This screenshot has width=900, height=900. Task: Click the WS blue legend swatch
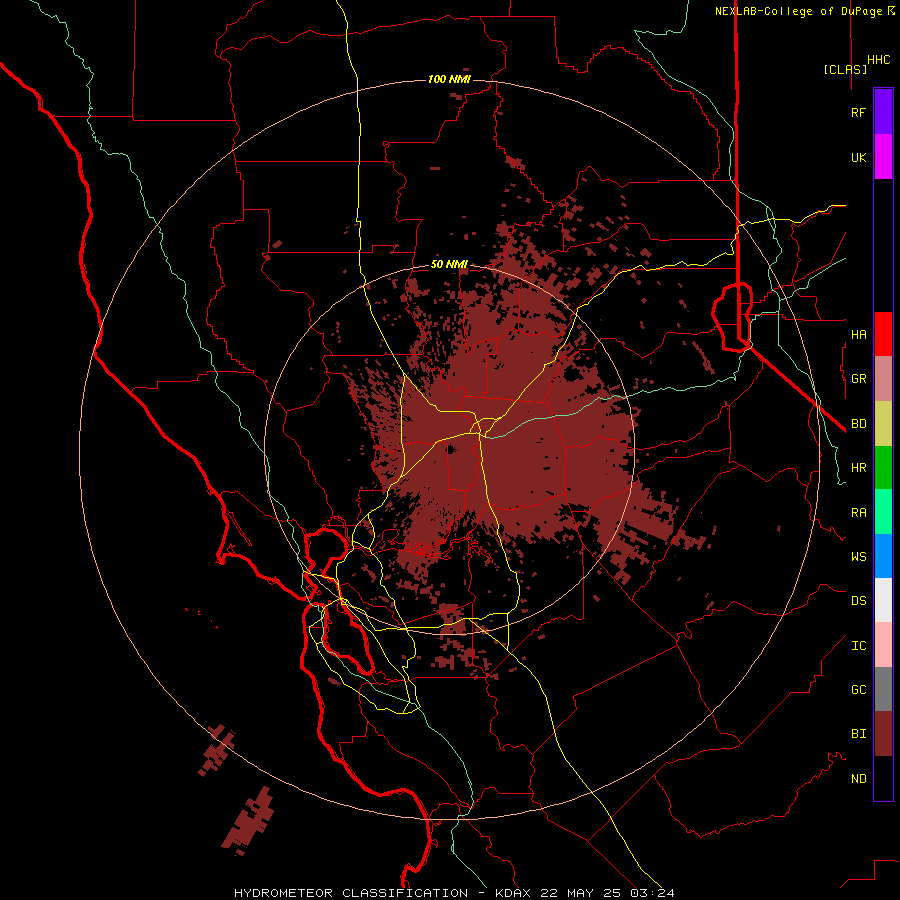tap(883, 556)
